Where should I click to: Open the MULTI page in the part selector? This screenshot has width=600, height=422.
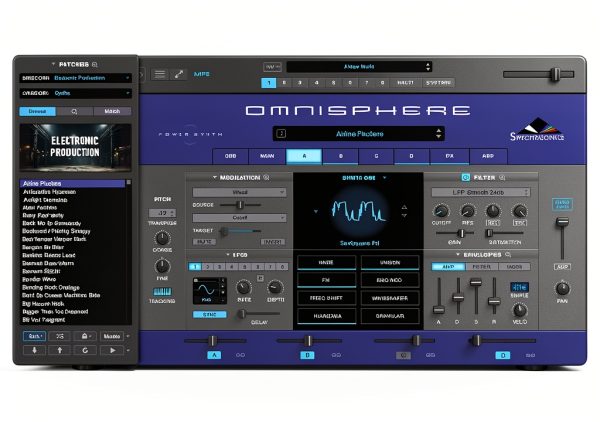click(x=405, y=83)
